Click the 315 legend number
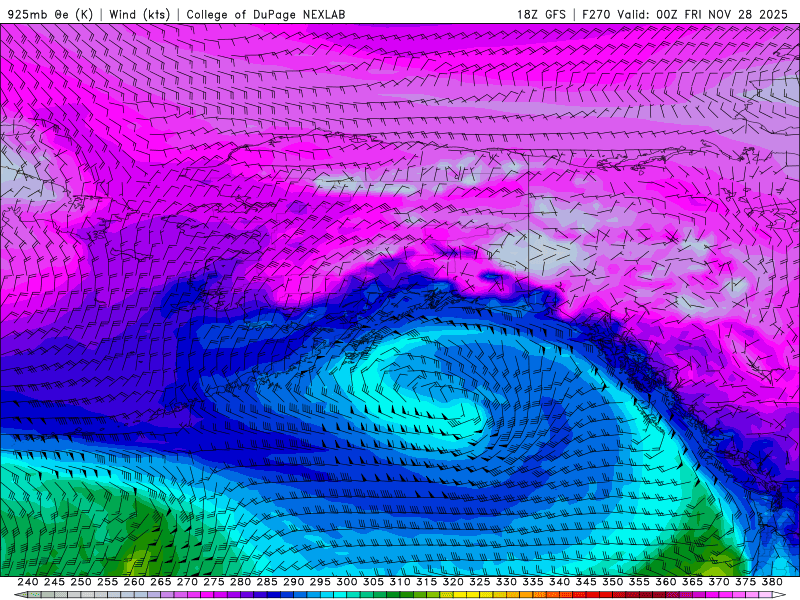Image resolution: width=800 pixels, height=600 pixels. [426, 582]
